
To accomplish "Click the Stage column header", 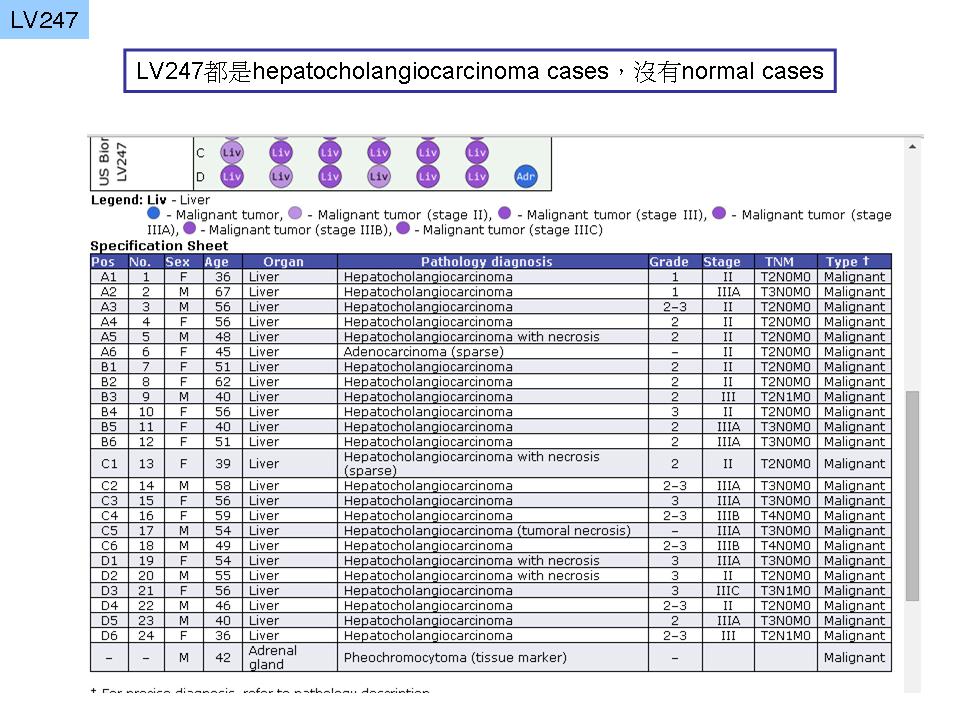I will pyautogui.click(x=728, y=261).
